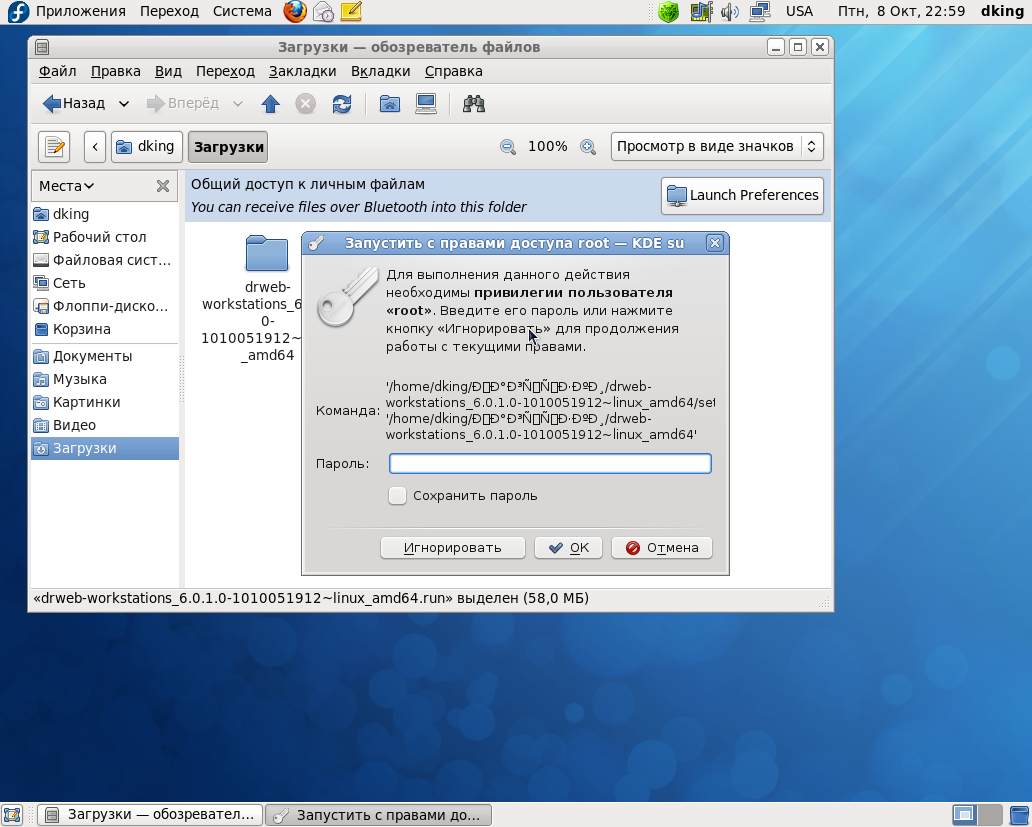
Task: Cancel the root dialog with Отмена
Action: coord(661,548)
